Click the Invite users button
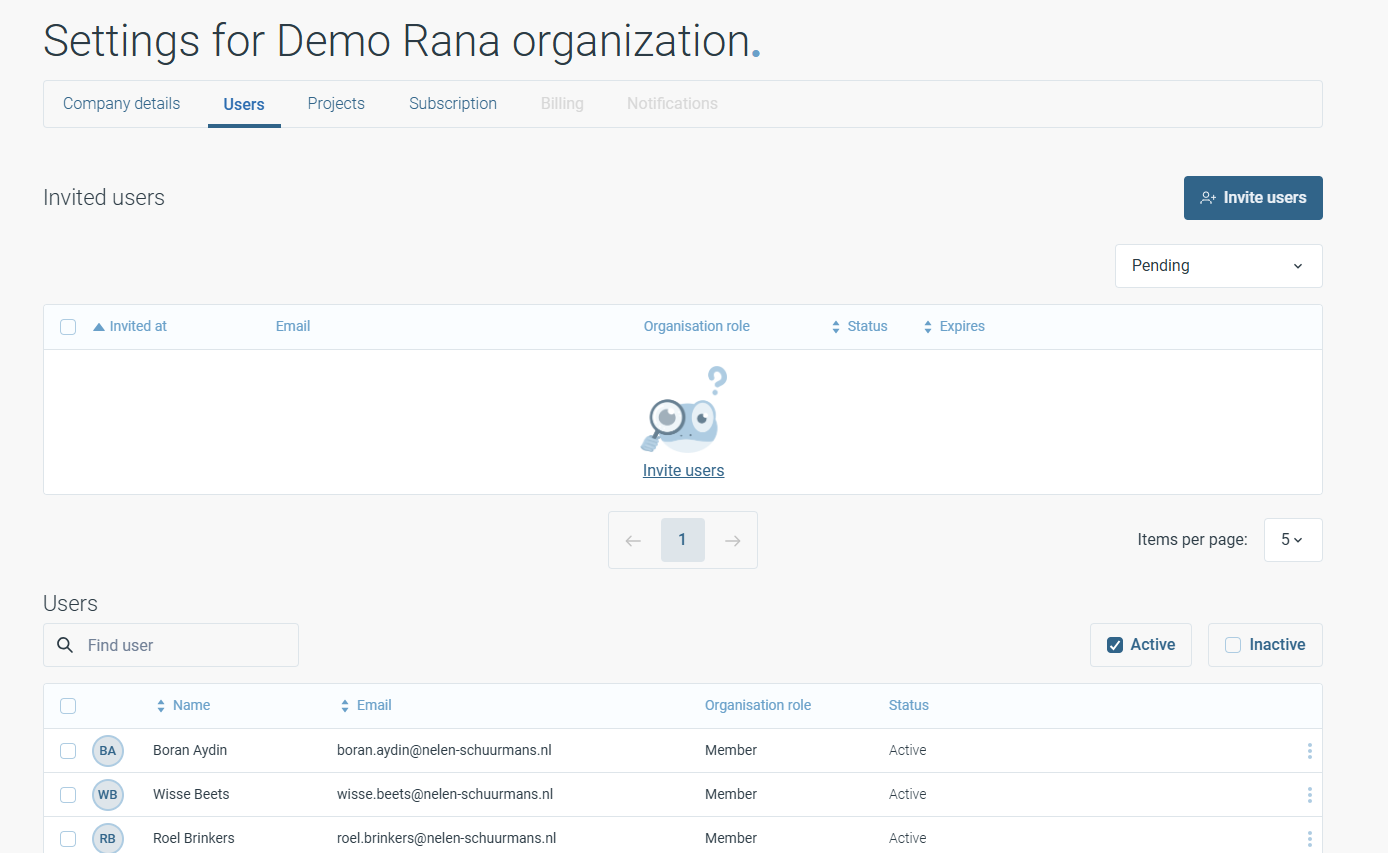1388x853 pixels. (1253, 198)
